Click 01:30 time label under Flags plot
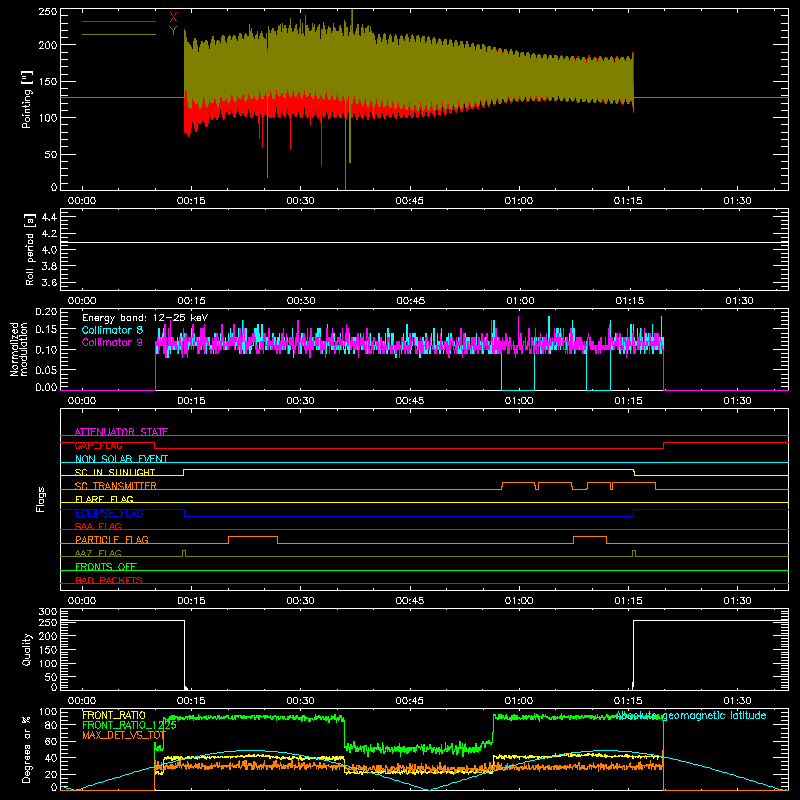This screenshot has height=800, width=800. tap(738, 601)
